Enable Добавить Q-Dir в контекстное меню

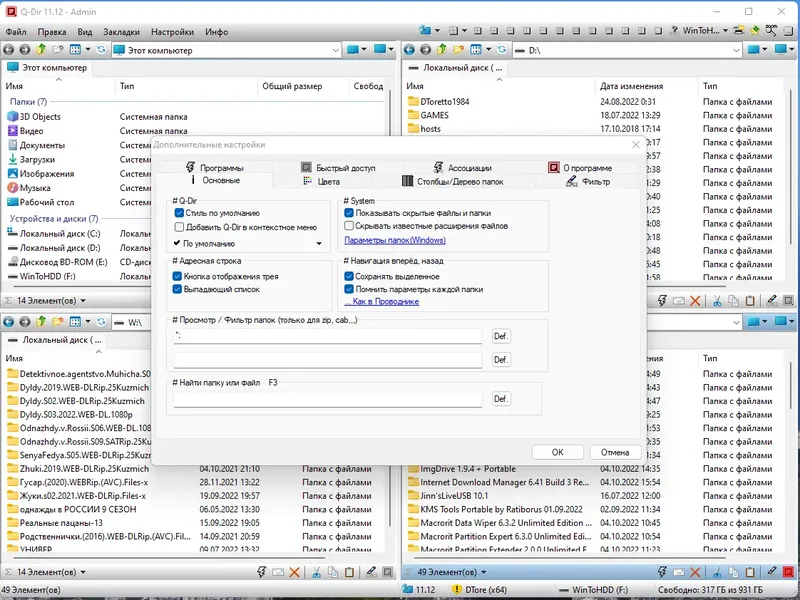[179, 227]
